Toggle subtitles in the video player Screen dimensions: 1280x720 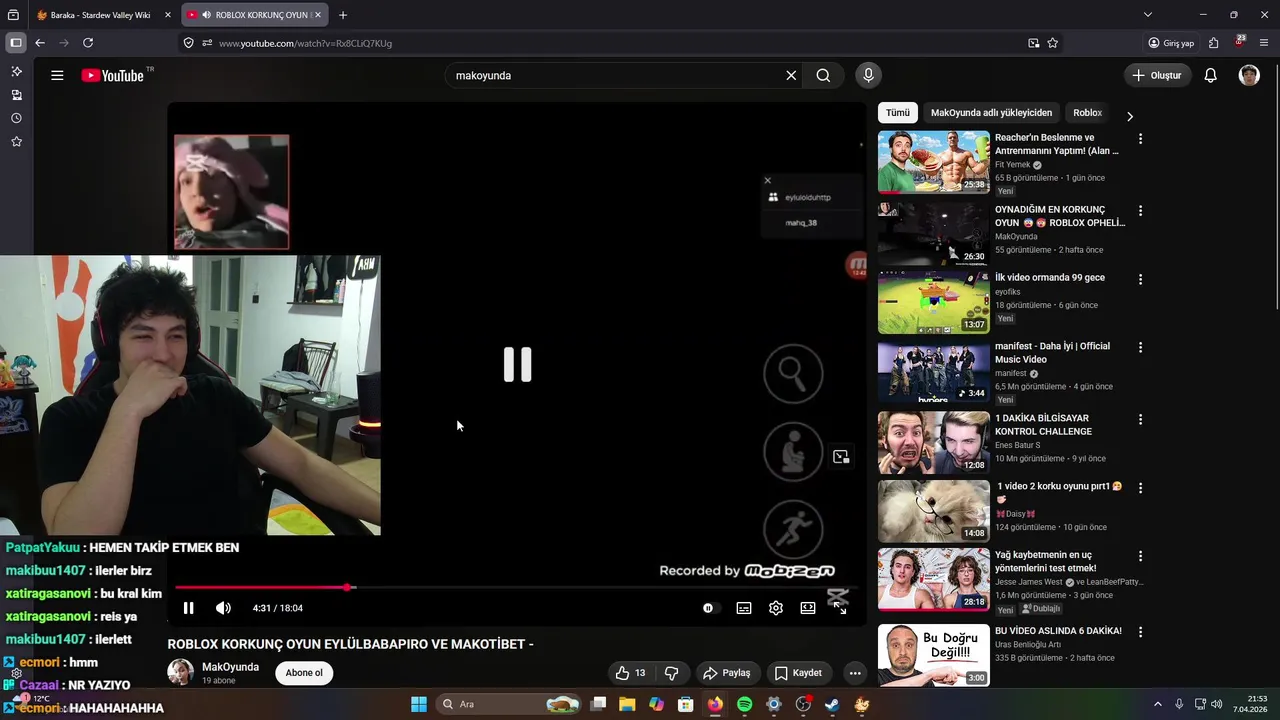[x=744, y=608]
